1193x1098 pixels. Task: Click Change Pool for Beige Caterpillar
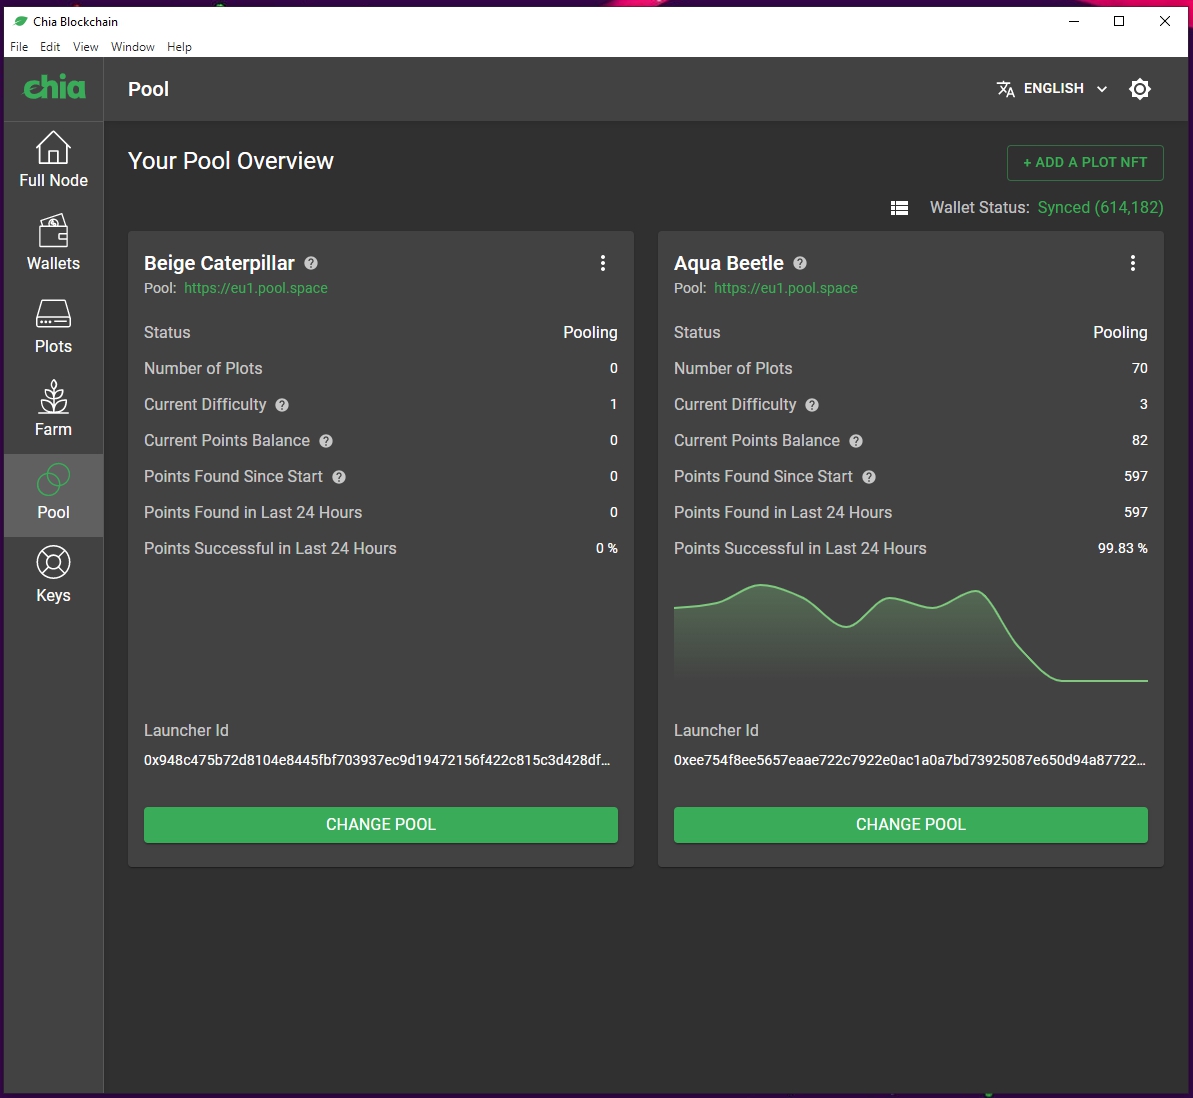coord(380,825)
